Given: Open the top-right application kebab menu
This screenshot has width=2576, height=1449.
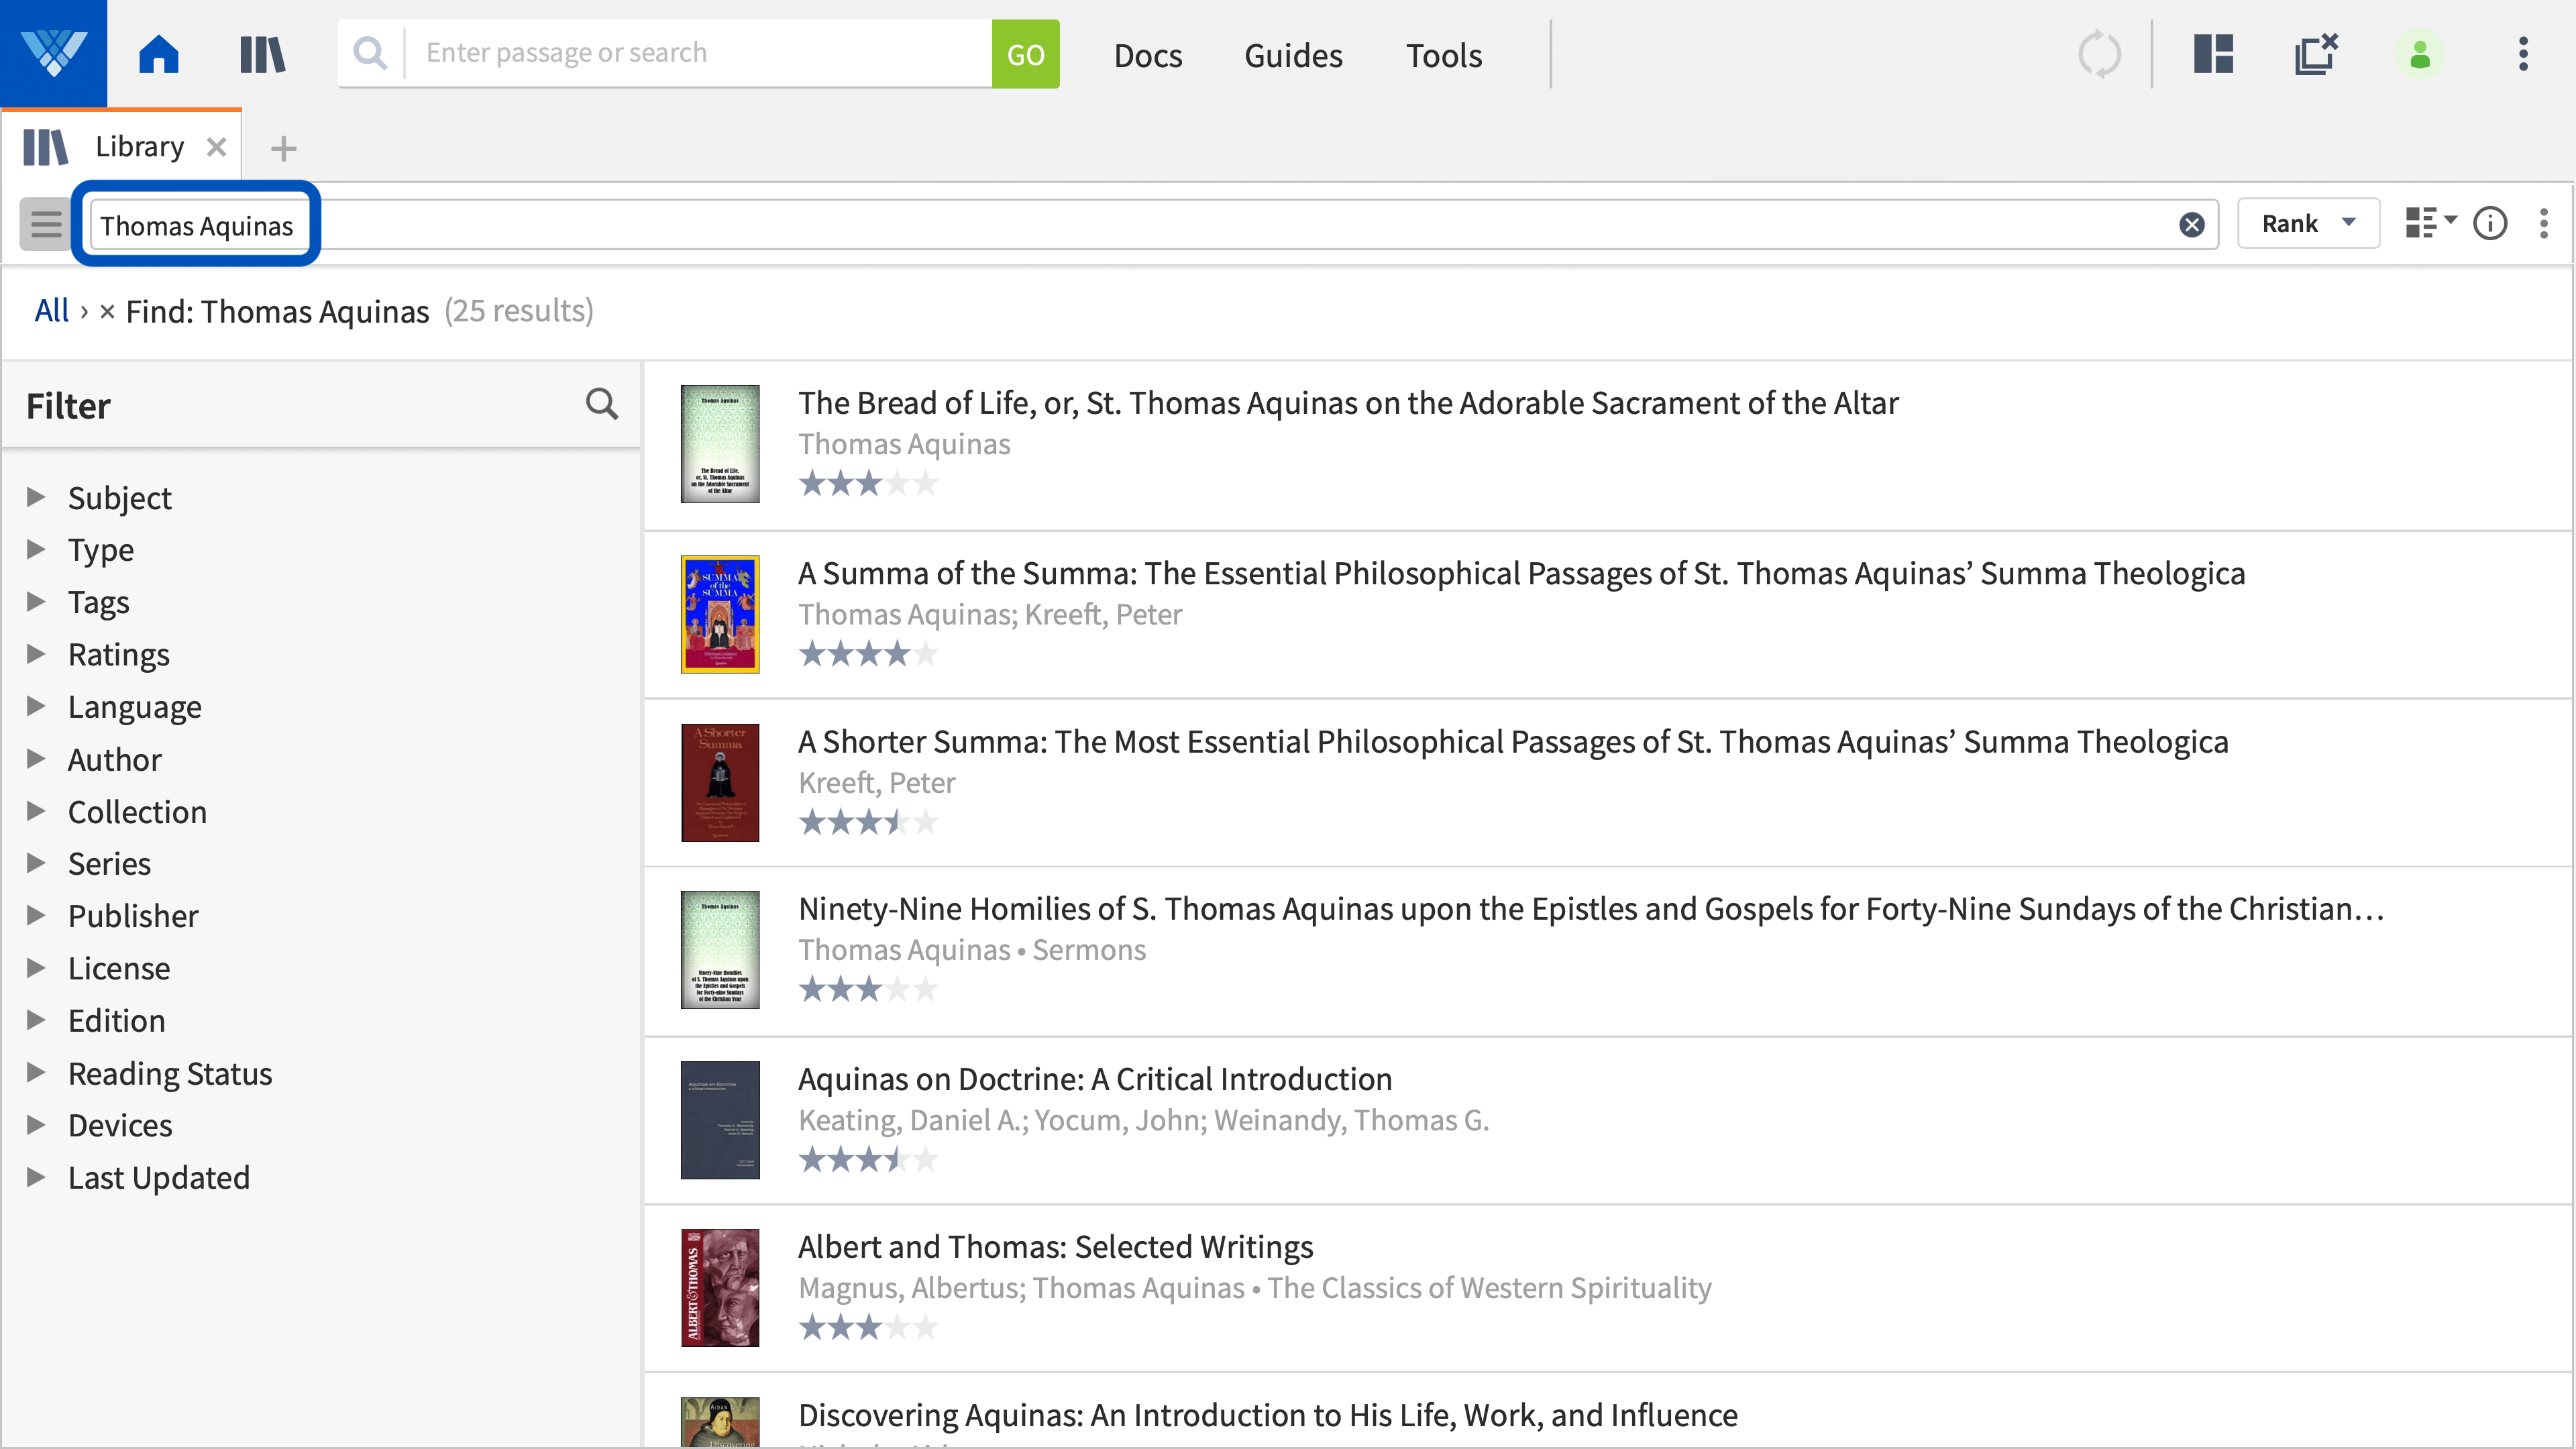Looking at the screenshot, I should [2522, 54].
